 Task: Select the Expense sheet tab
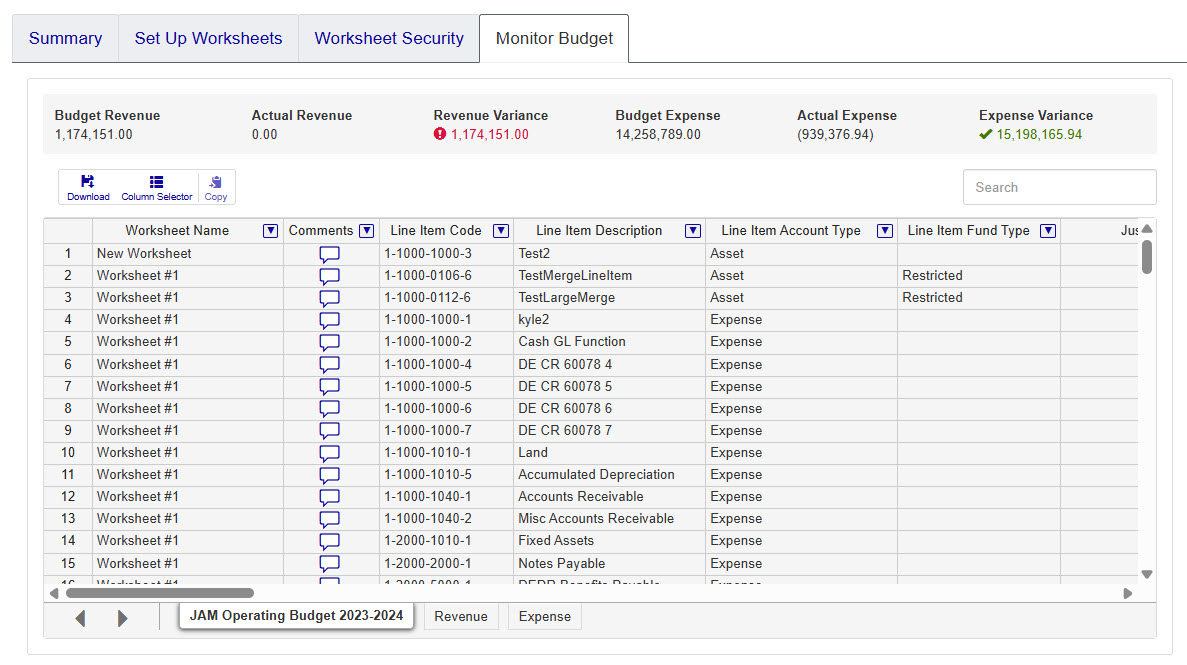(x=545, y=616)
